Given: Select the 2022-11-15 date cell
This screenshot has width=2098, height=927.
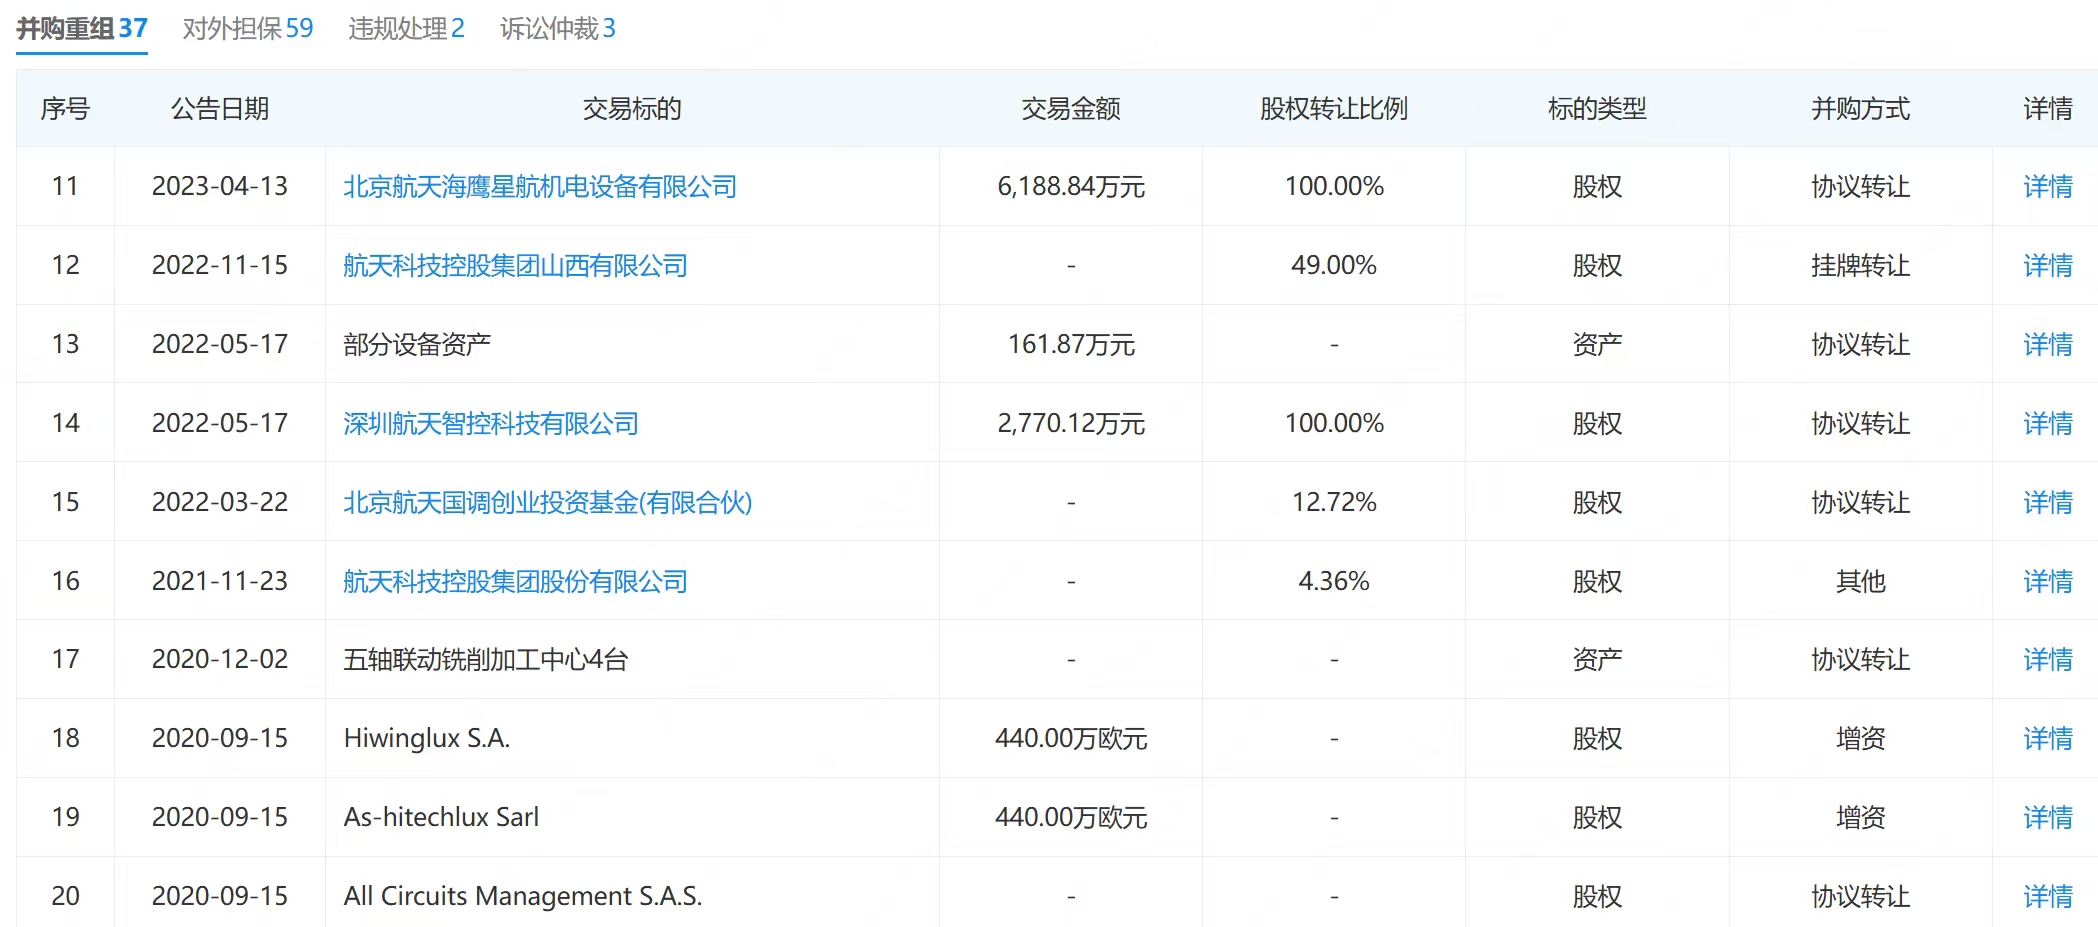Looking at the screenshot, I should 220,266.
